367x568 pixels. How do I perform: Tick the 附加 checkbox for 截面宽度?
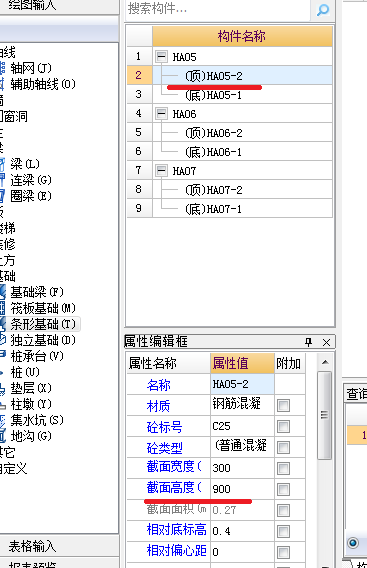(x=283, y=468)
